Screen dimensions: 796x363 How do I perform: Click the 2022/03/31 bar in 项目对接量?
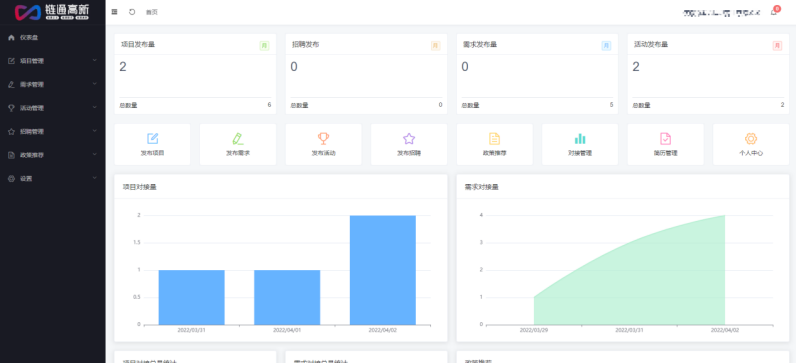(x=191, y=298)
